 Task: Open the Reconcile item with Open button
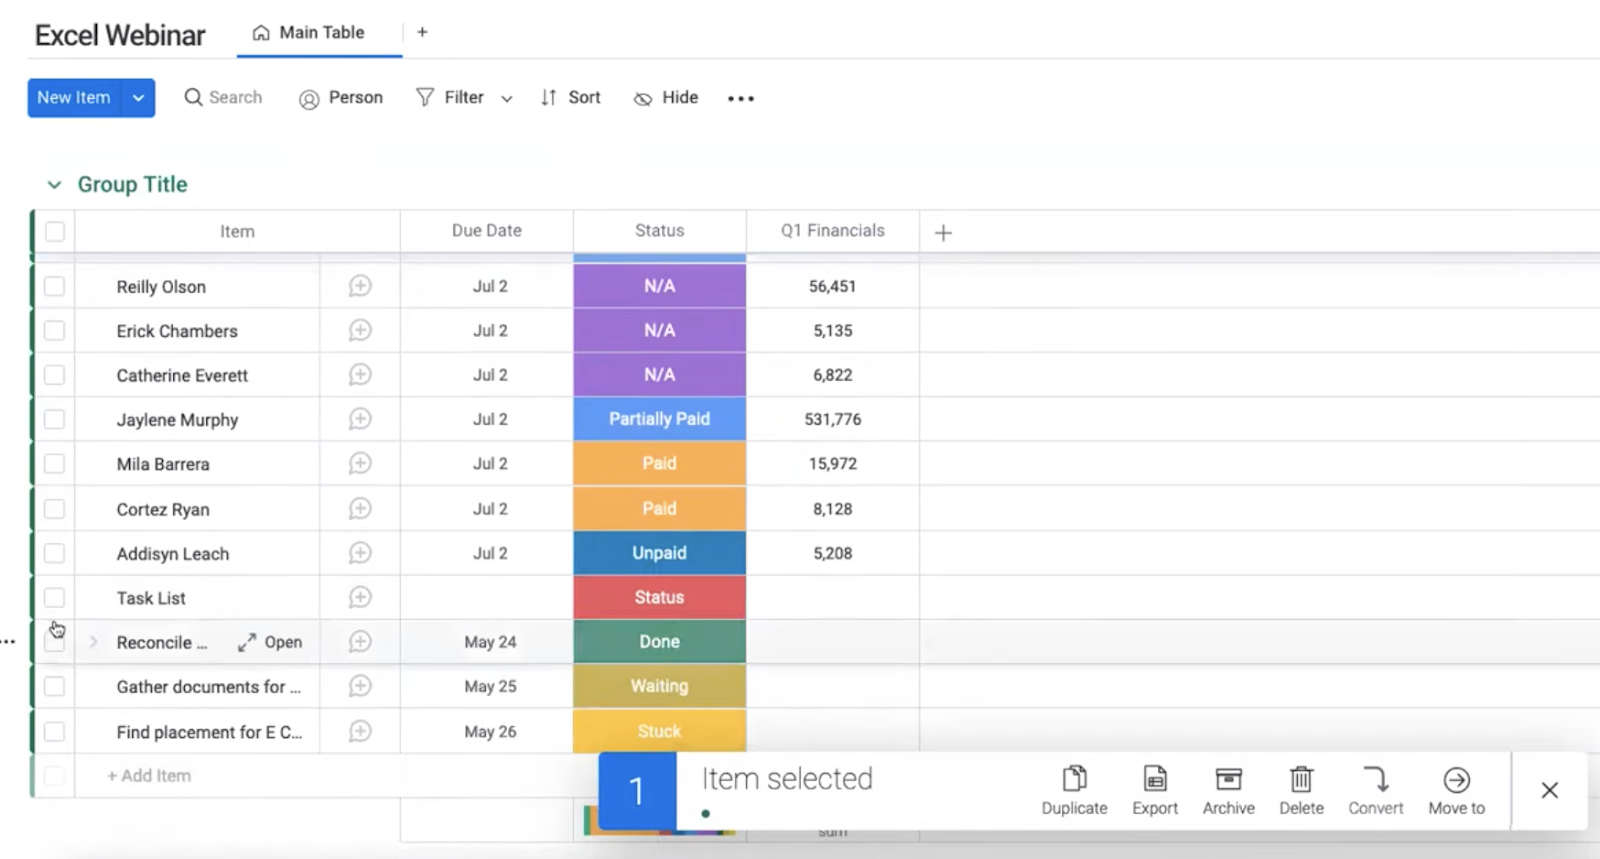tap(270, 642)
